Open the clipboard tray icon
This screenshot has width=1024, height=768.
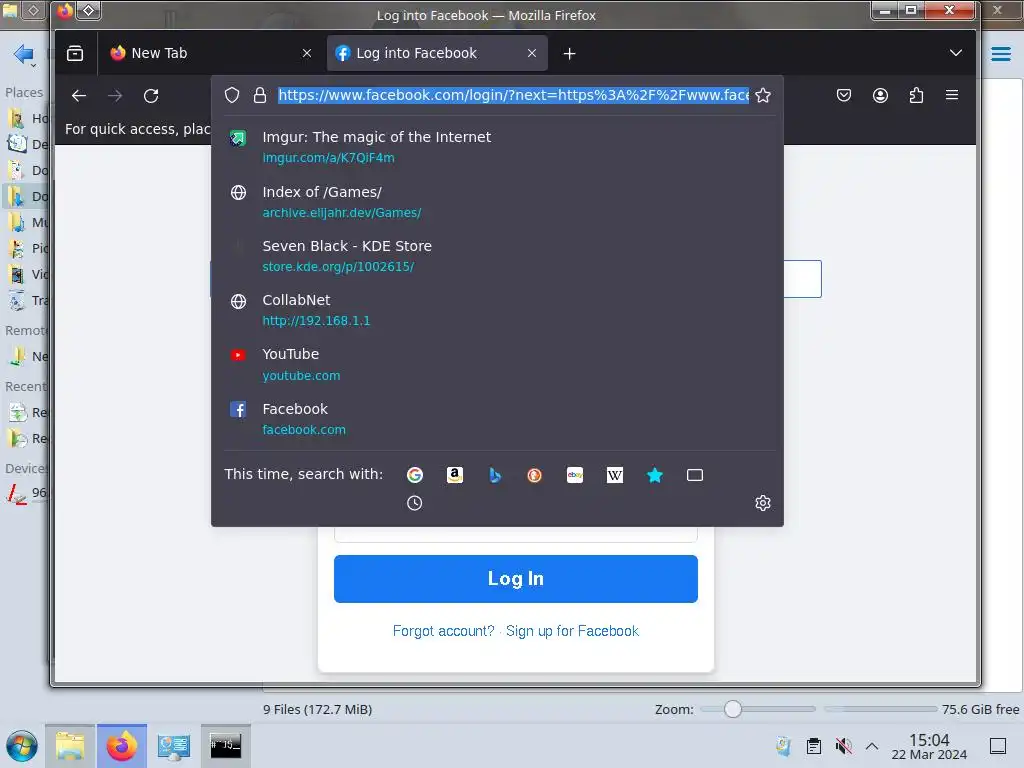(814, 746)
